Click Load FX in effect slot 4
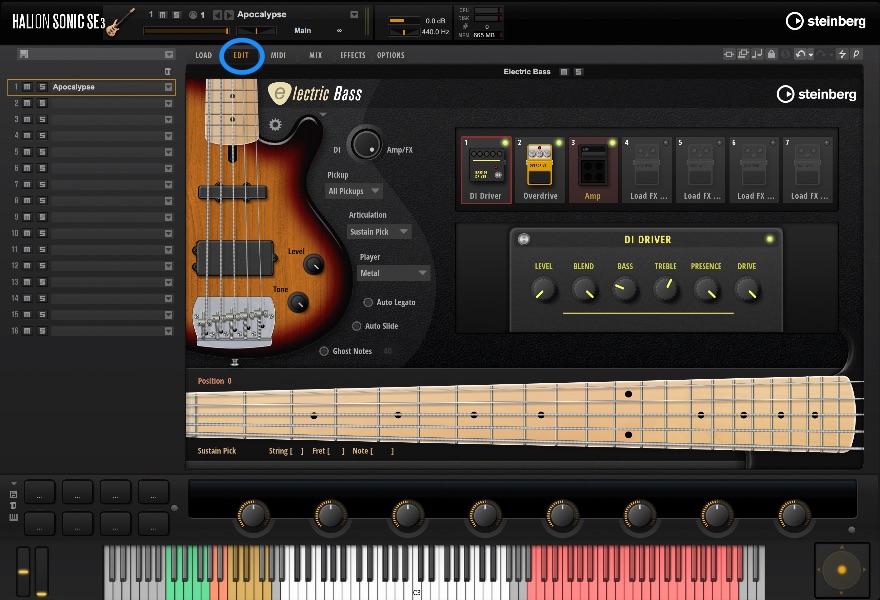880x600 pixels. point(647,170)
